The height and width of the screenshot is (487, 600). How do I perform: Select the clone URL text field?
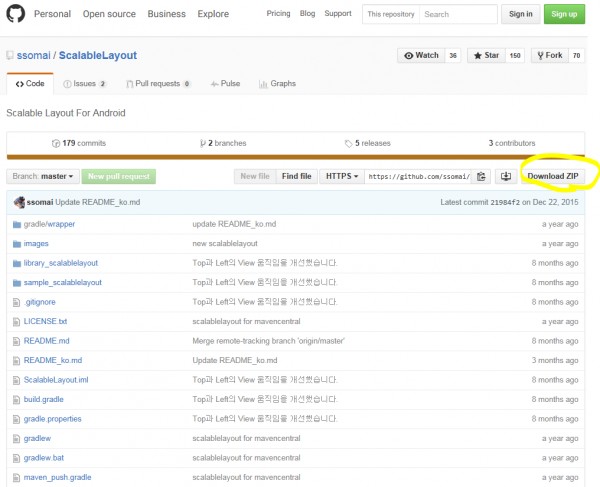coord(418,176)
